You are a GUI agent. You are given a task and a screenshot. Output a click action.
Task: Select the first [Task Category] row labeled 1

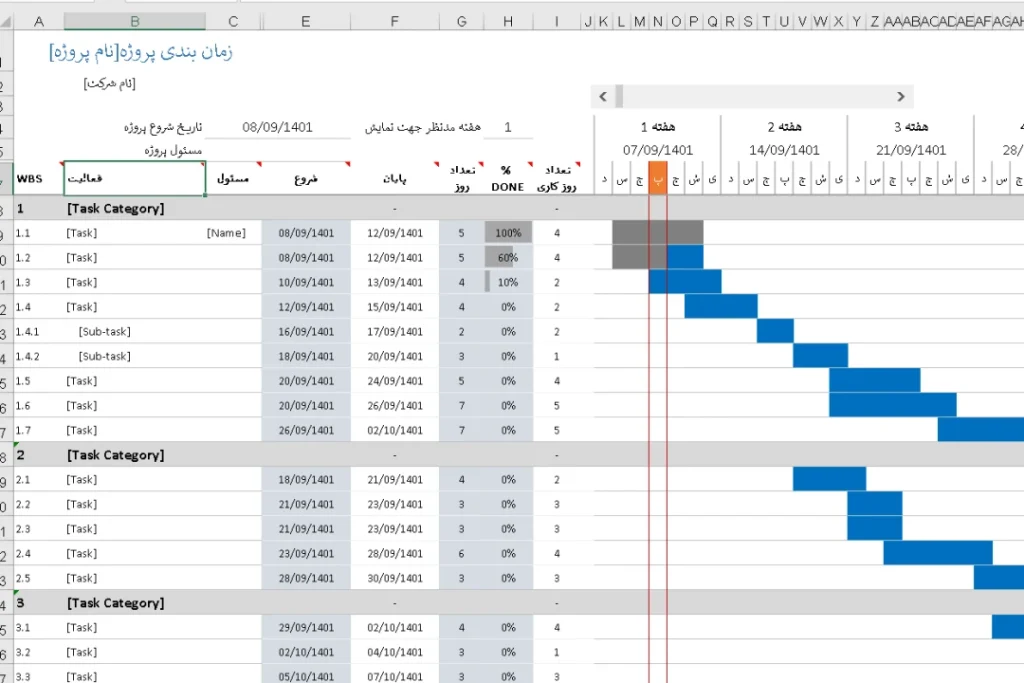(115, 209)
